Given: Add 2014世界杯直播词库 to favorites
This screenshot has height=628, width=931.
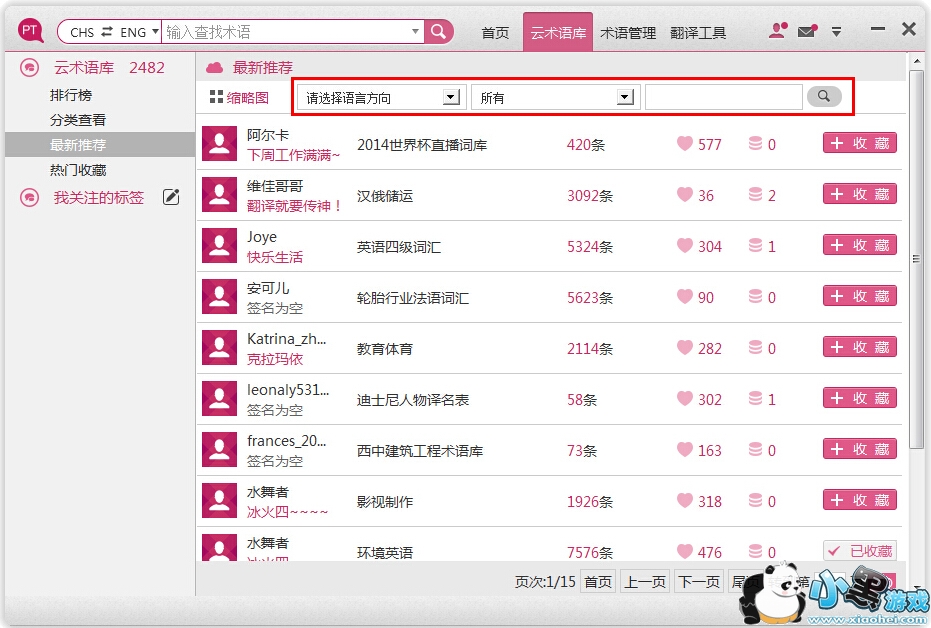Looking at the screenshot, I should 859,143.
